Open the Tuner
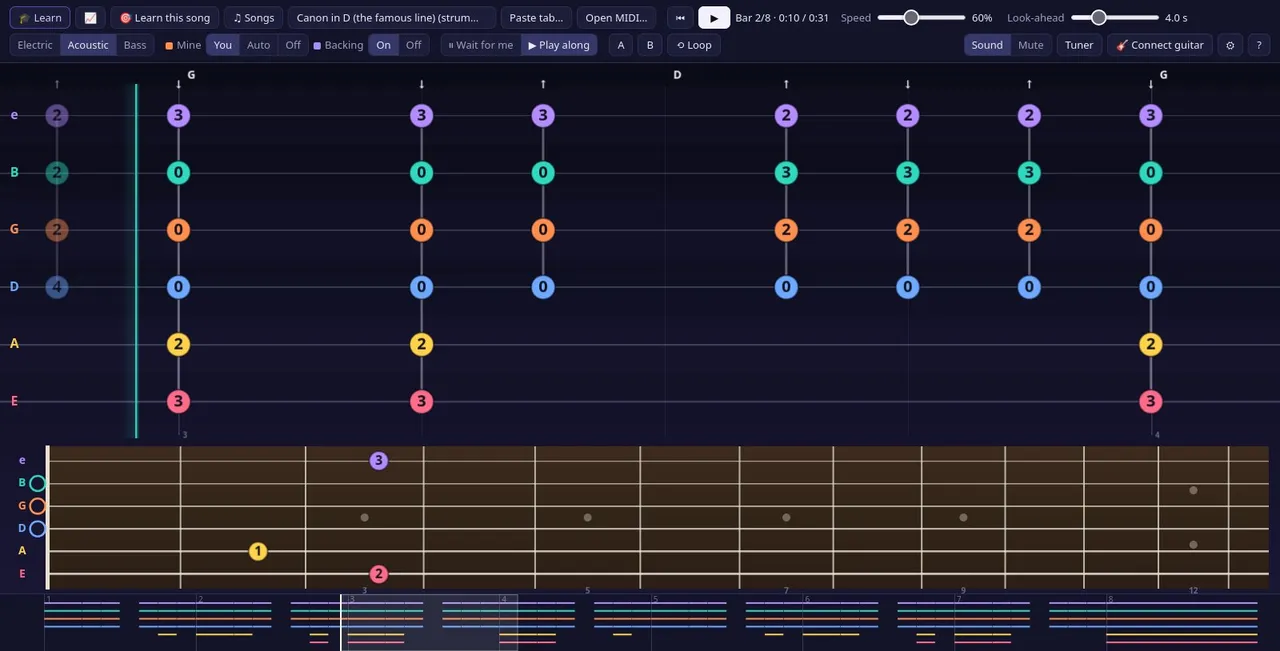This screenshot has height=651, width=1280. point(1079,45)
